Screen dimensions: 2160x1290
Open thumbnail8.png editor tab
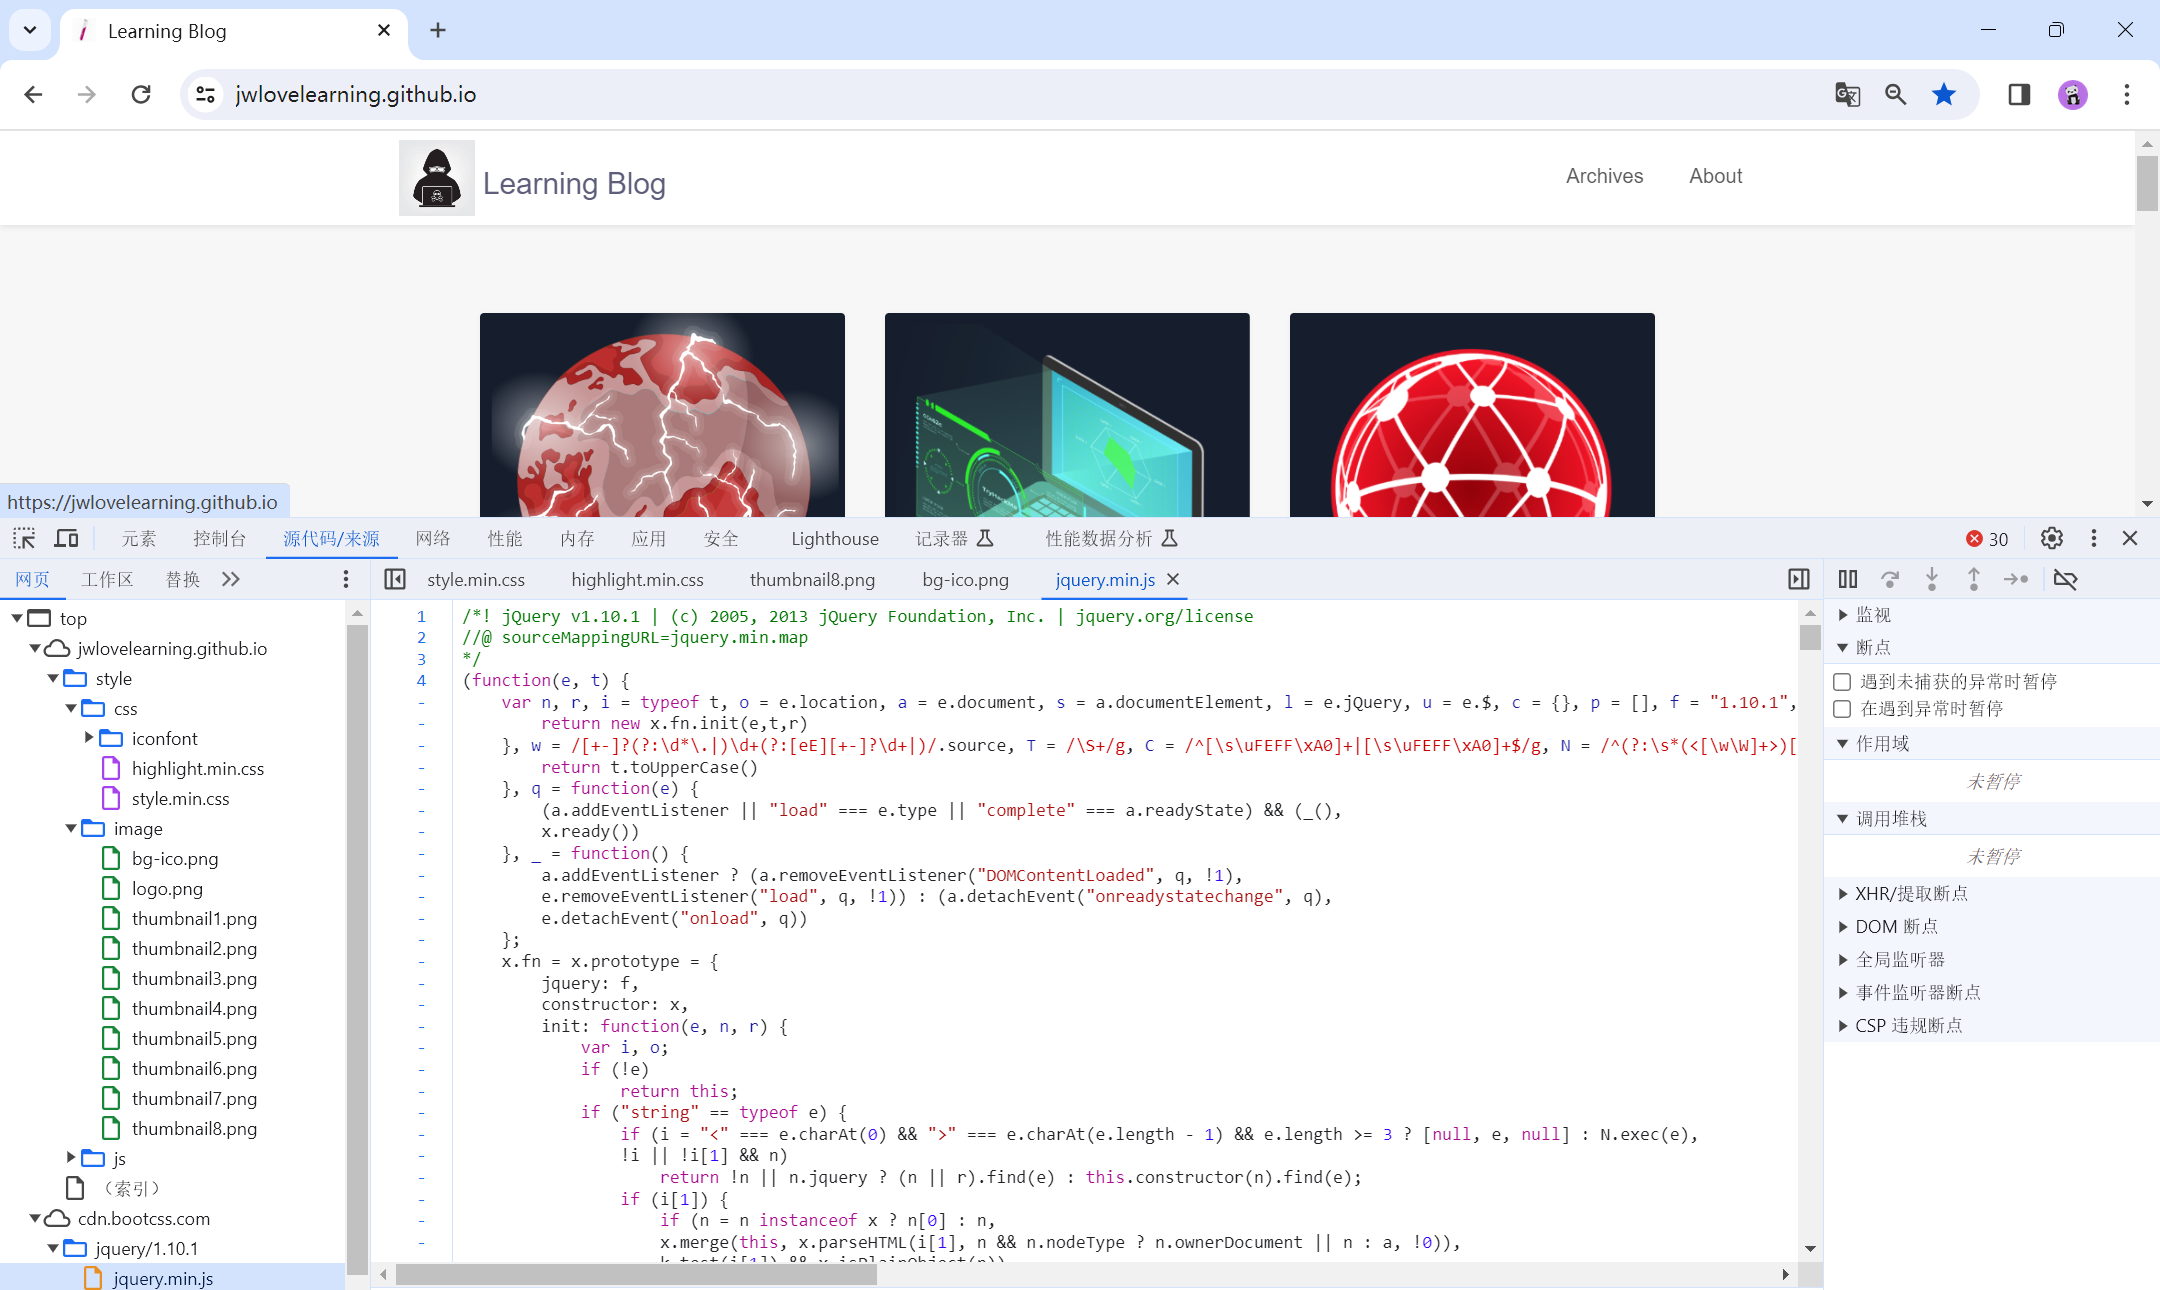tap(812, 579)
